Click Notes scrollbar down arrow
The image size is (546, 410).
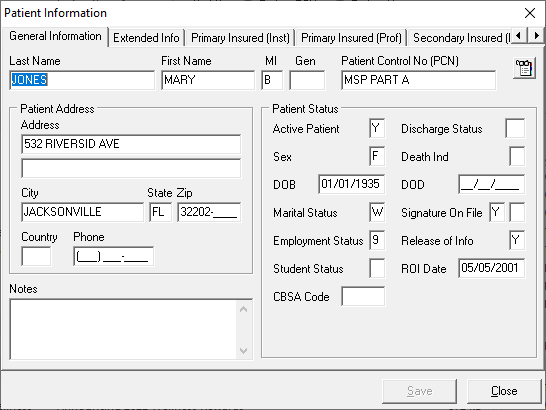pyautogui.click(x=244, y=350)
